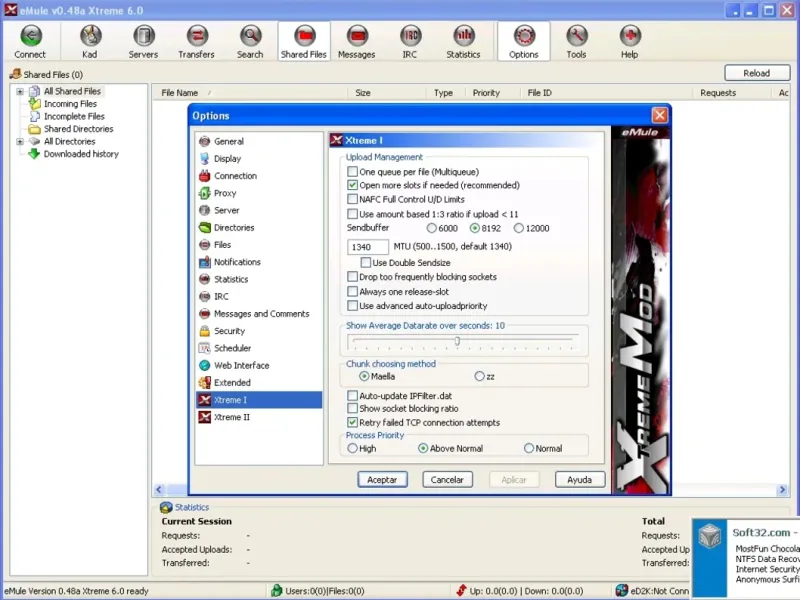800x600 pixels.
Task: Click the Cancelar button
Action: [447, 480]
